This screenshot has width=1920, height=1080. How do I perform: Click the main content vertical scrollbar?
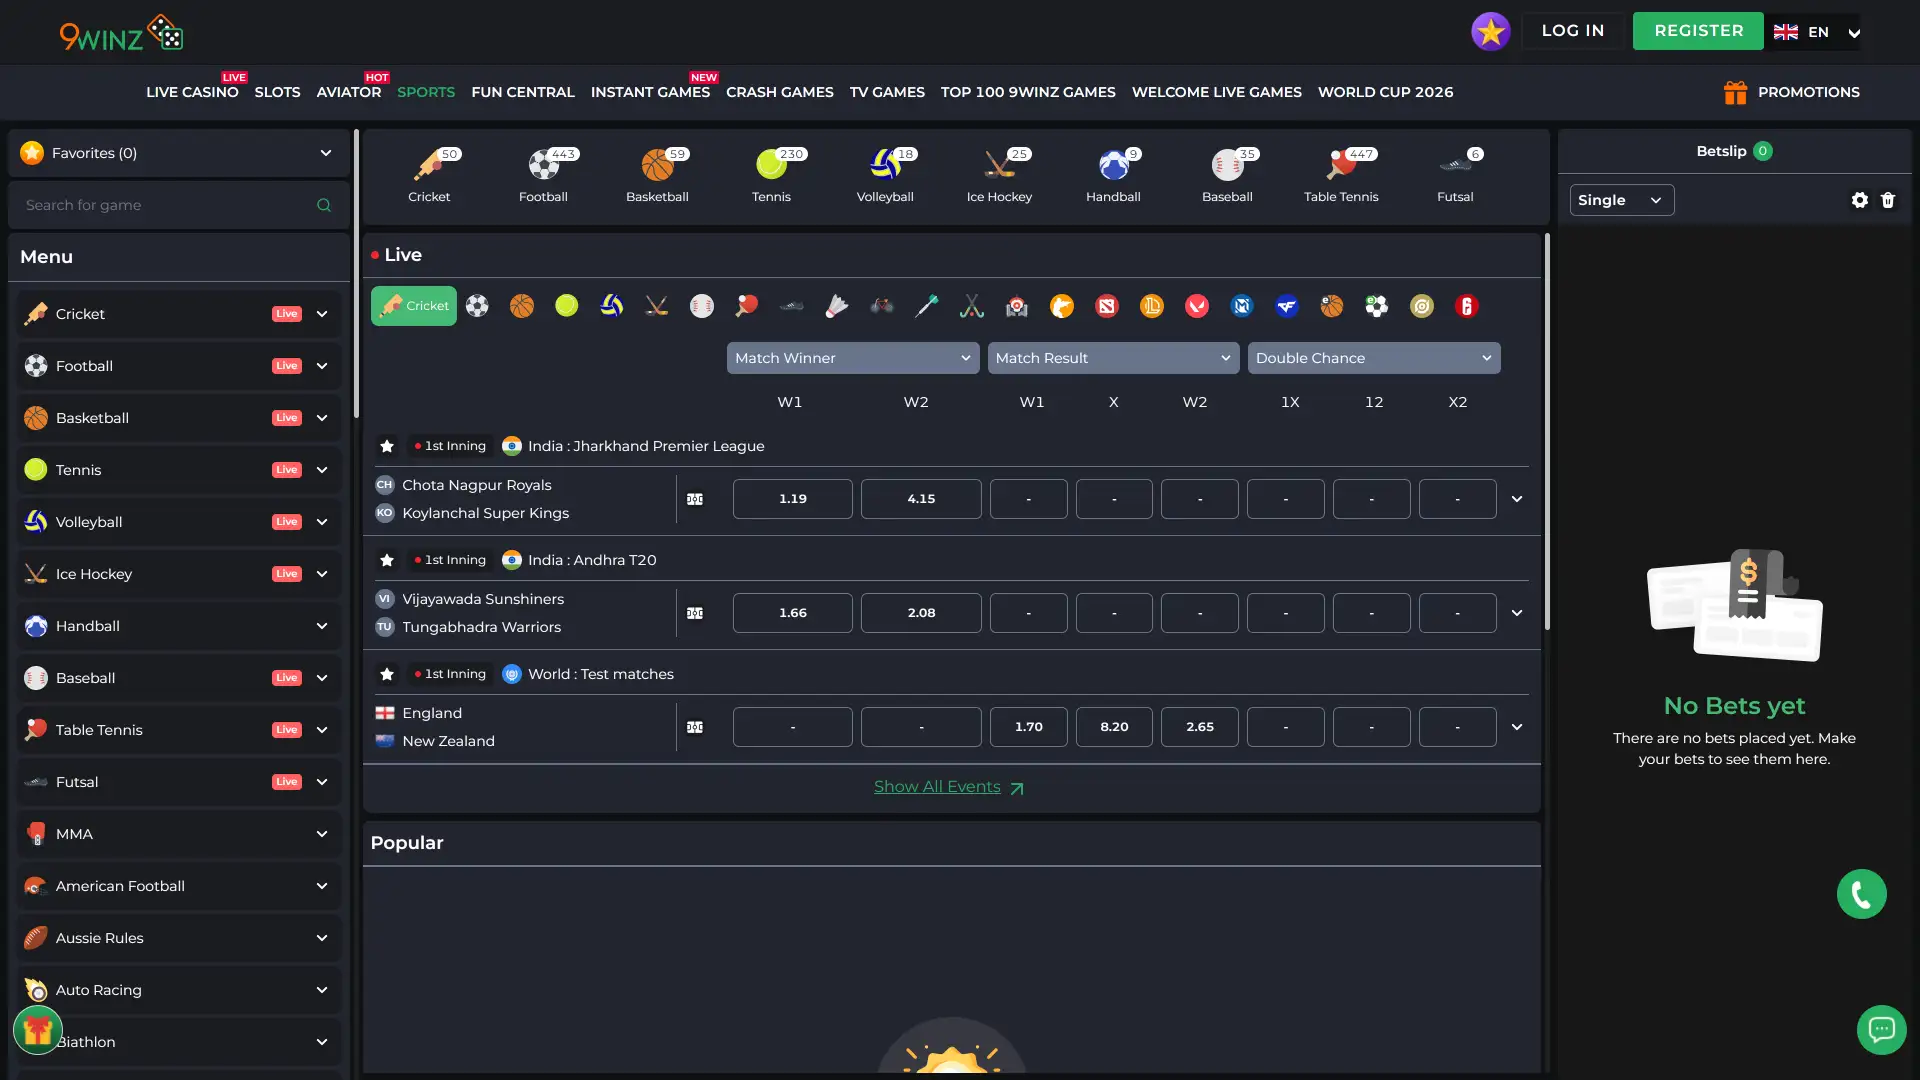tap(1547, 431)
